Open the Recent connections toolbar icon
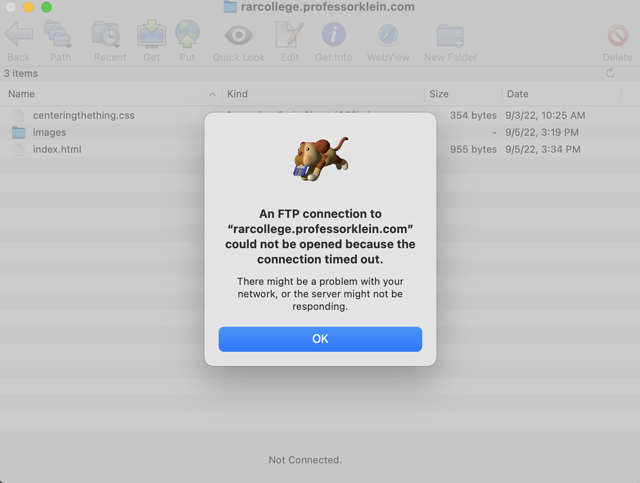The width and height of the screenshot is (640, 483). tap(107, 35)
